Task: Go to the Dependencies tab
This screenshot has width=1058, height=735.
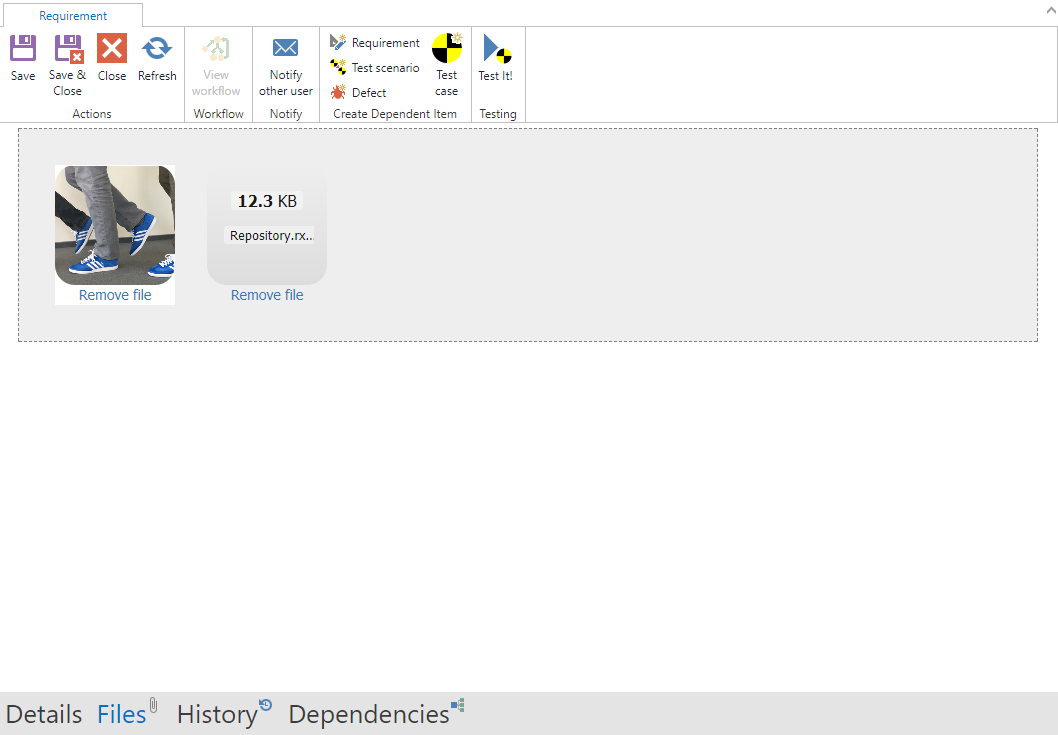Action: tap(369, 714)
